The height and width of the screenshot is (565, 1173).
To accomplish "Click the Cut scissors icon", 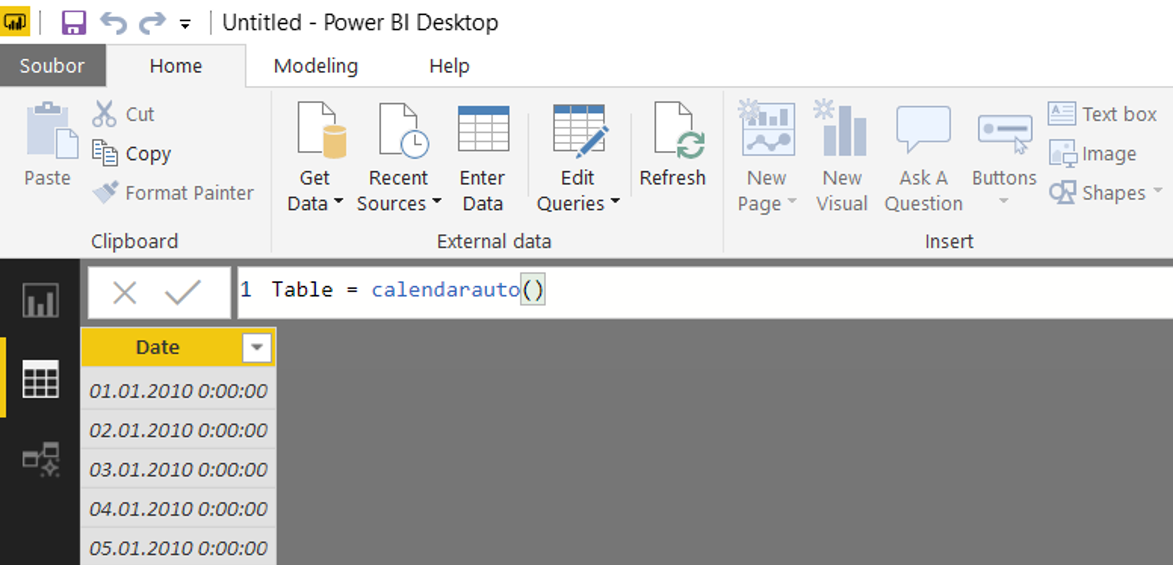I will pyautogui.click(x=105, y=114).
